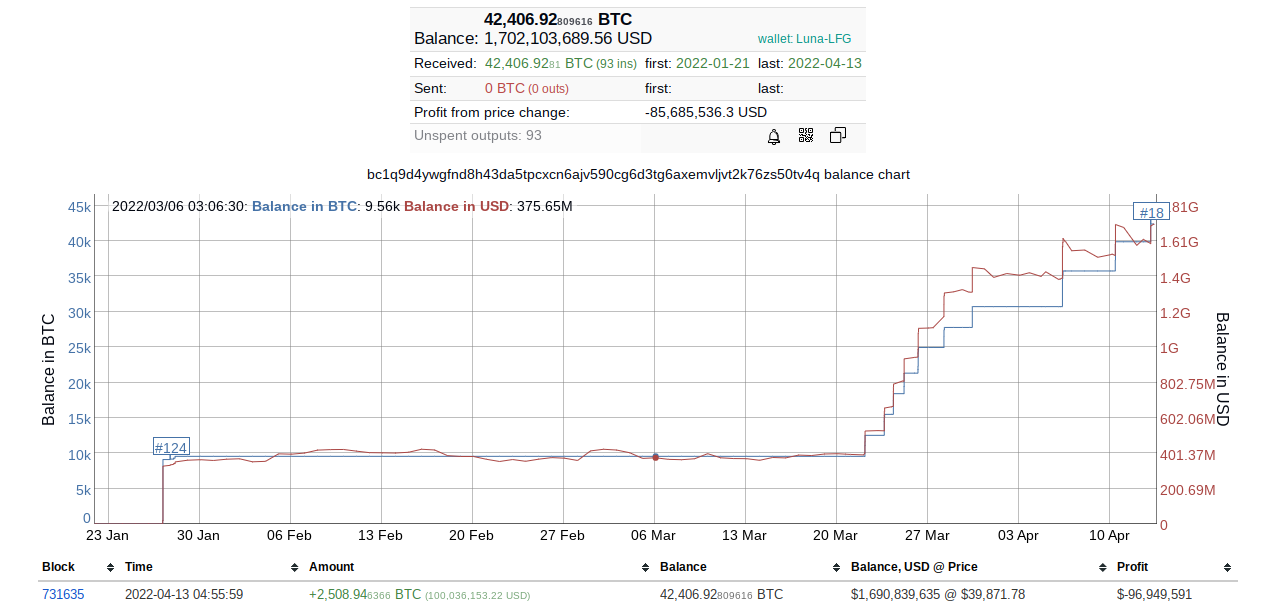This screenshot has height=606, width=1261.
Task: Click the sort arrows in the Balance column
Action: [836, 568]
